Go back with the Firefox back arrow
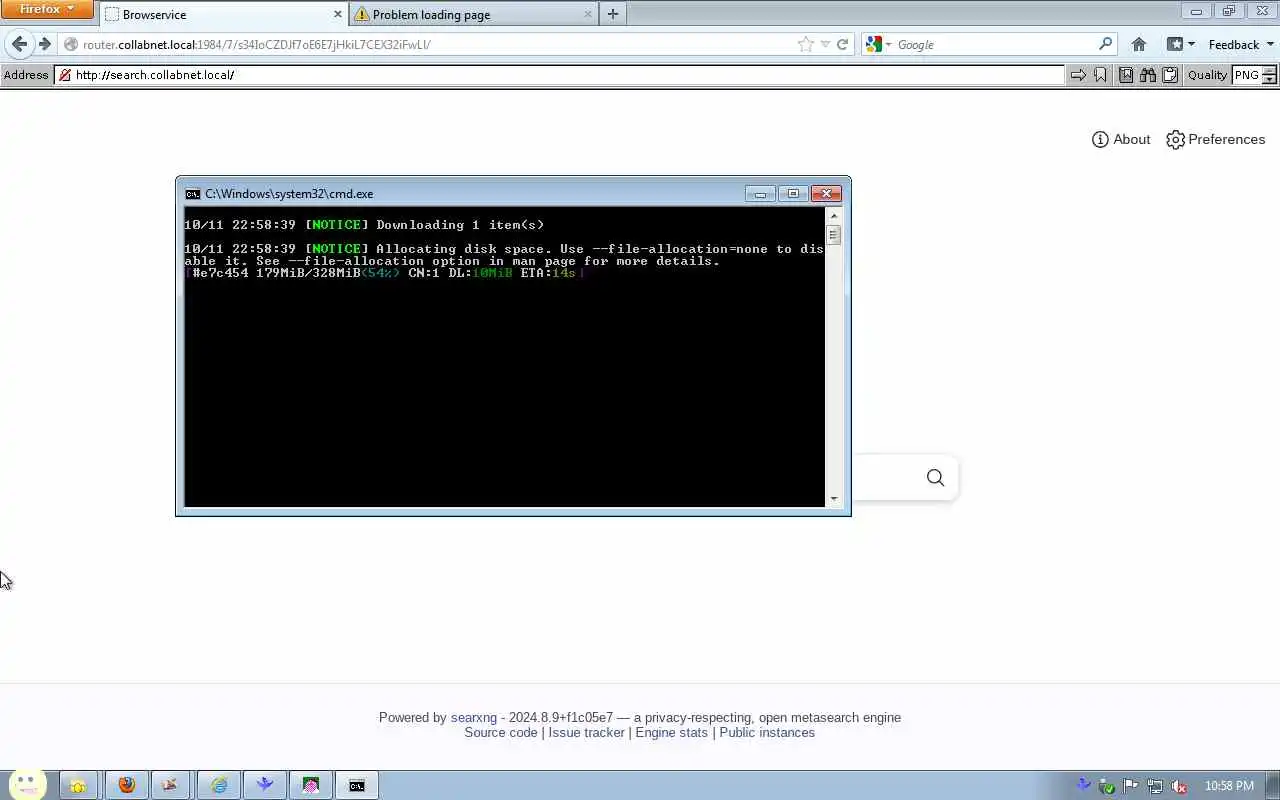This screenshot has width=1280, height=800. (19, 44)
